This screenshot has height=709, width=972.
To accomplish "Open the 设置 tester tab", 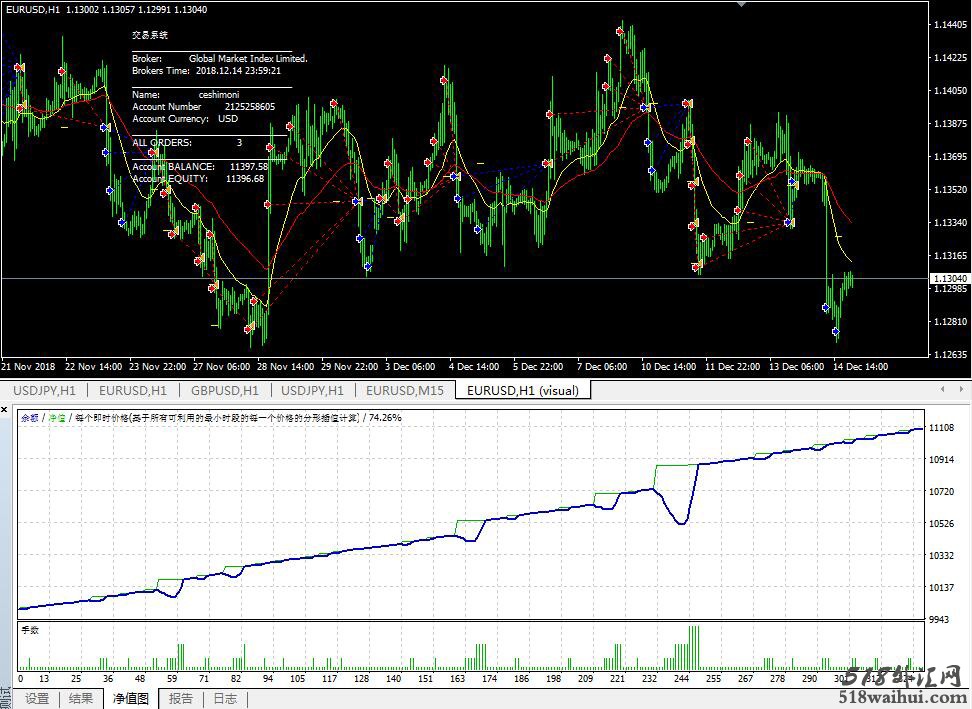I will coord(37,699).
